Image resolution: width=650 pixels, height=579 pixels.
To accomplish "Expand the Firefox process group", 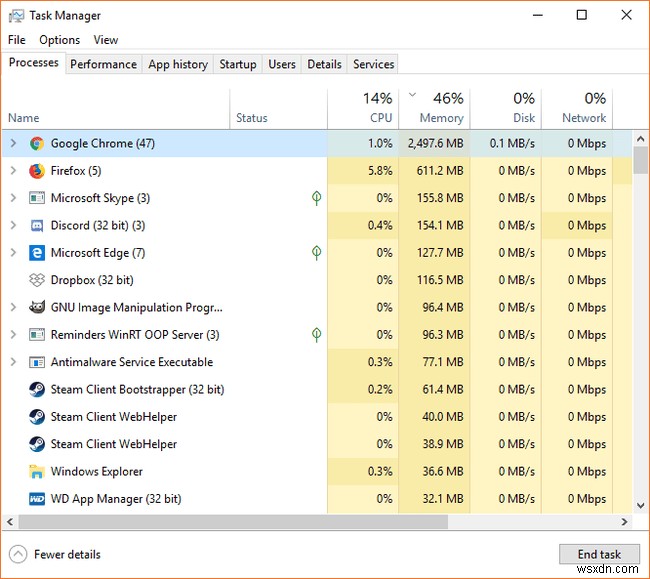I will click(x=13, y=171).
